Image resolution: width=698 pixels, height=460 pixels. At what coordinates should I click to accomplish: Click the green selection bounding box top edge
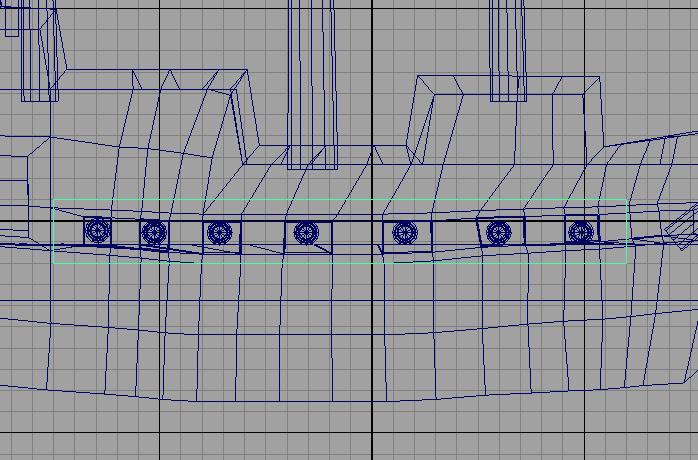click(340, 199)
